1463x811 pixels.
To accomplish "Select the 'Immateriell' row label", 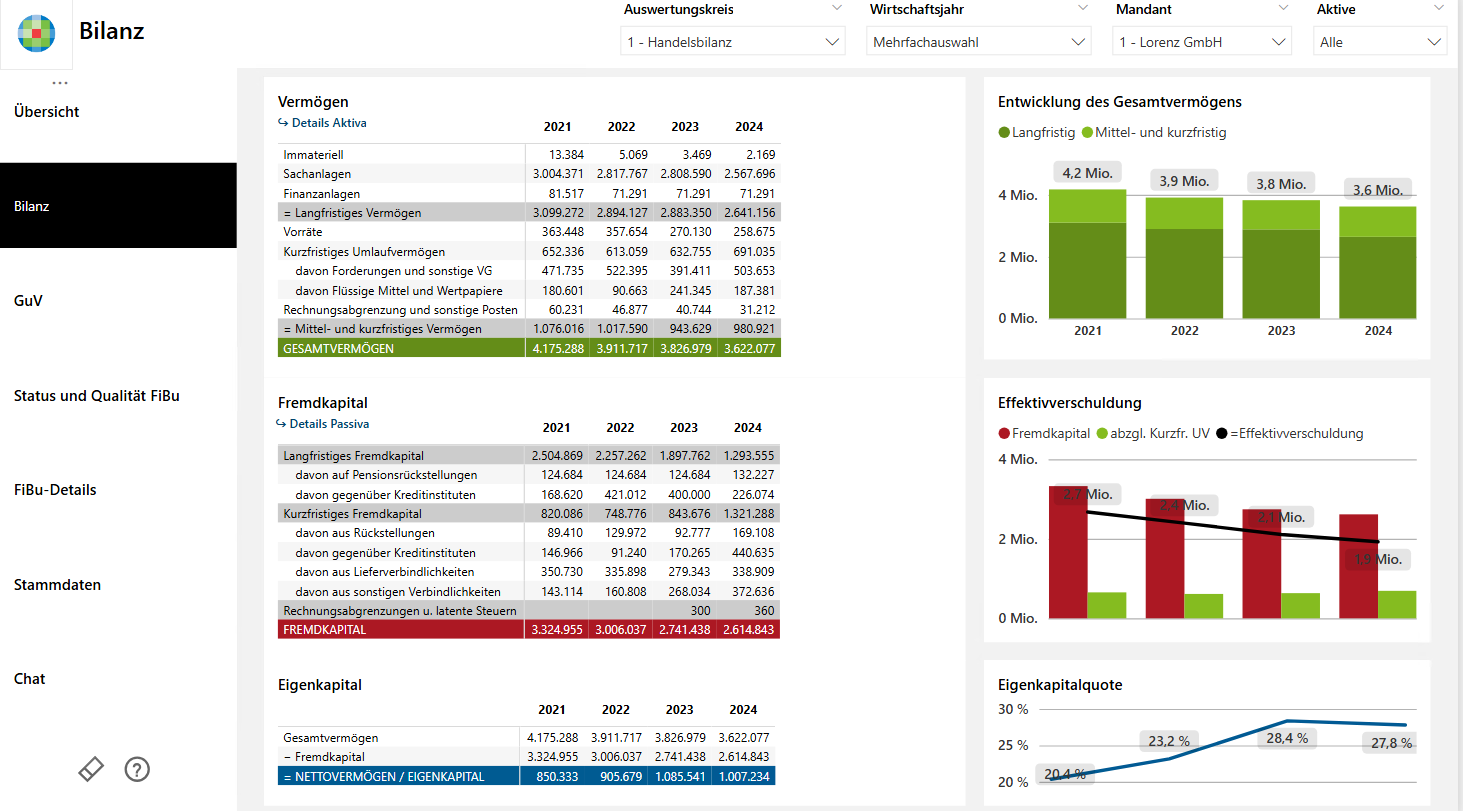I will point(312,155).
